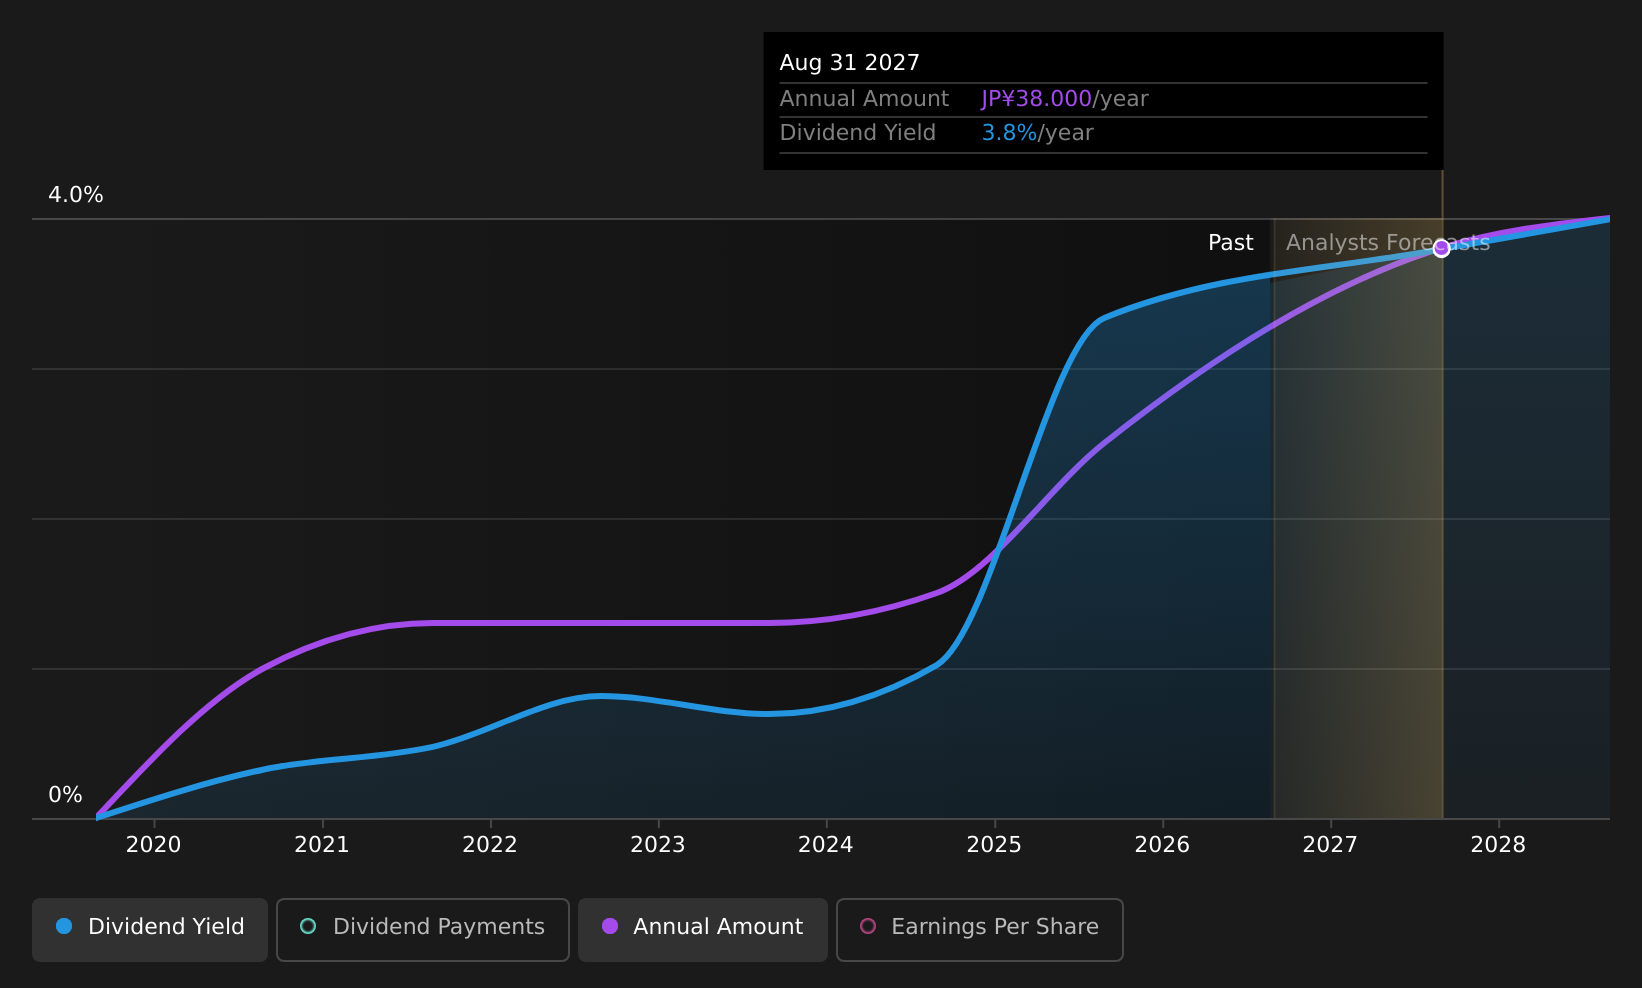
Task: Click the JP¥38.000 annual amount value
Action: 1036,99
